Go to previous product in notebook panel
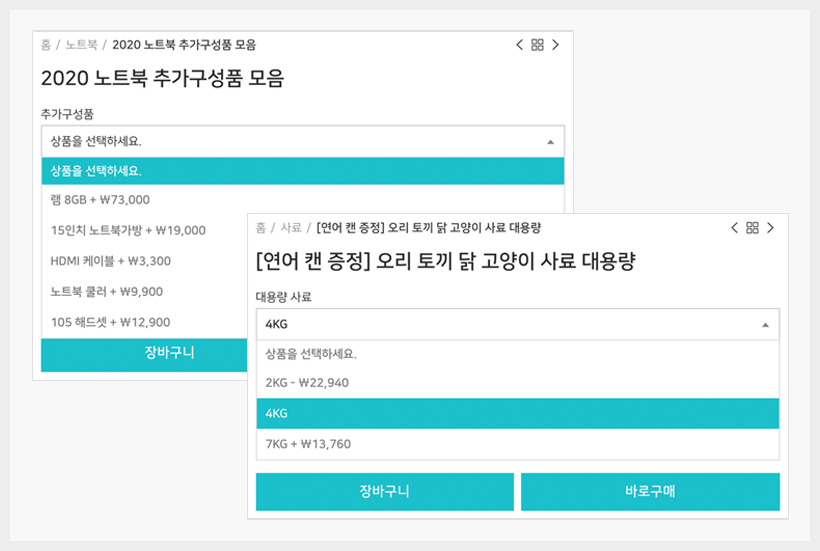The width and height of the screenshot is (820, 551). click(519, 45)
